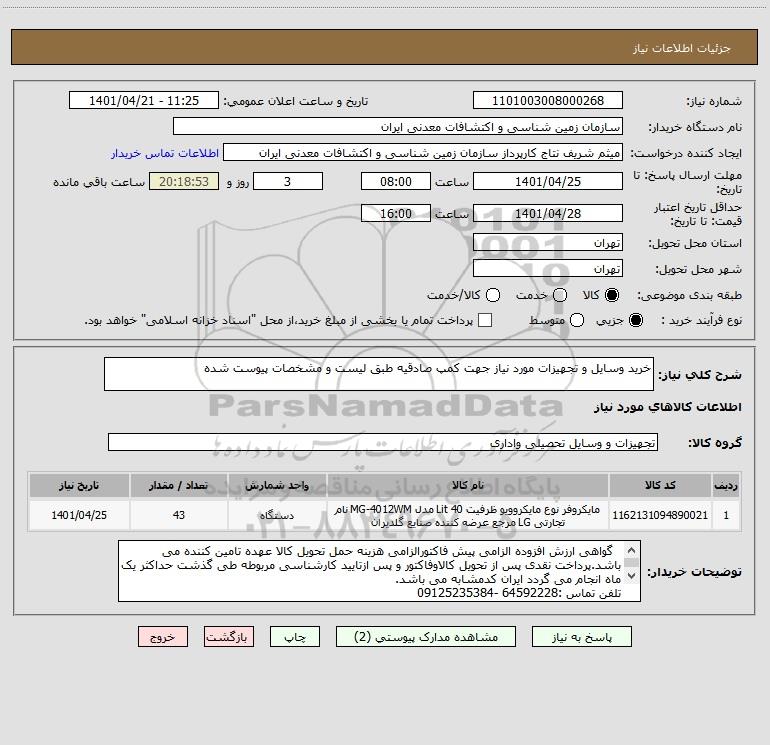The width and height of the screenshot is (770, 745).
Task: Click the ردیف column header
Action: pyautogui.click(x=726, y=485)
